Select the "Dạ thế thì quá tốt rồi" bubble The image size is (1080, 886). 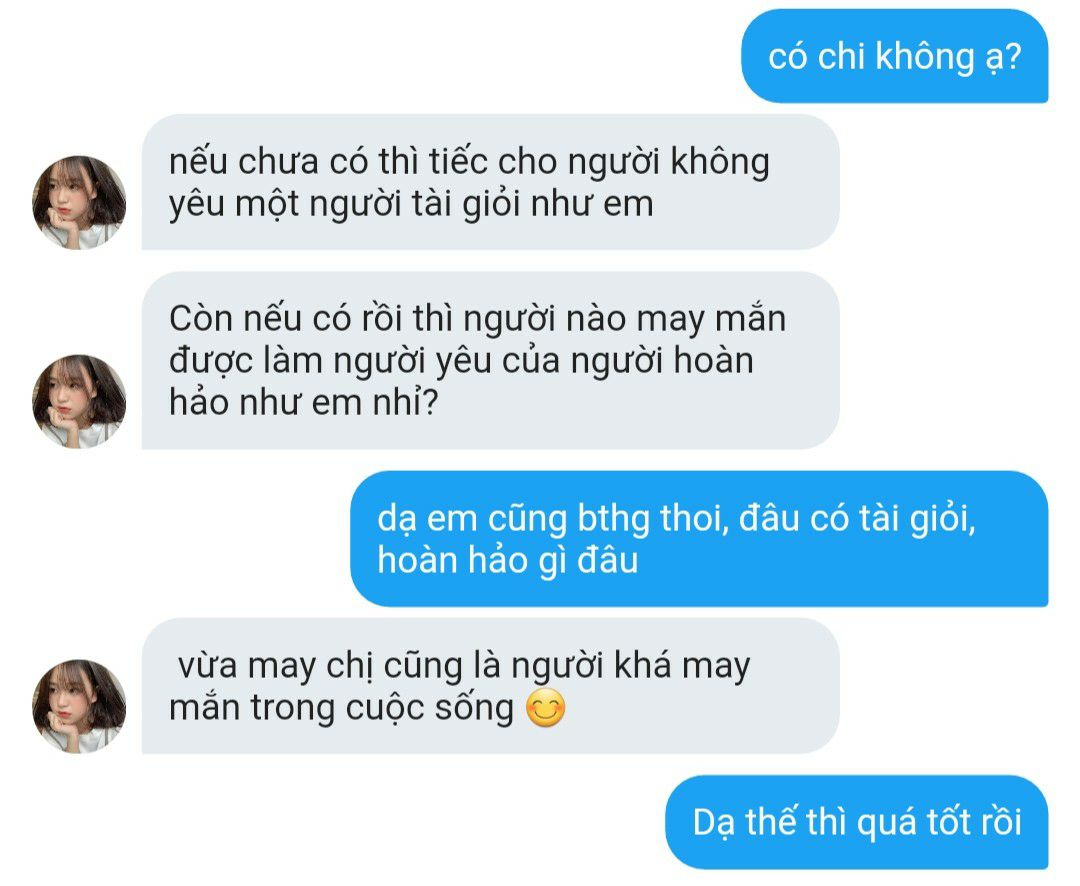pyautogui.click(x=857, y=822)
